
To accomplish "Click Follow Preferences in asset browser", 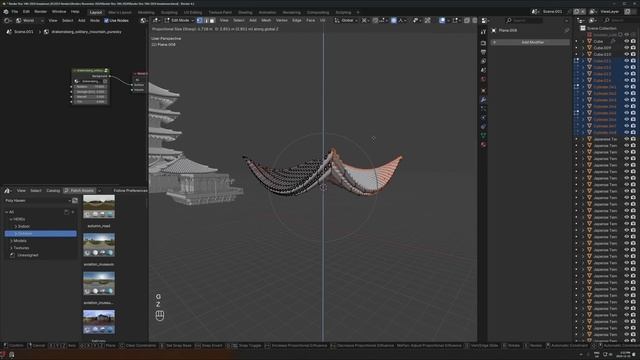I will [x=130, y=191].
